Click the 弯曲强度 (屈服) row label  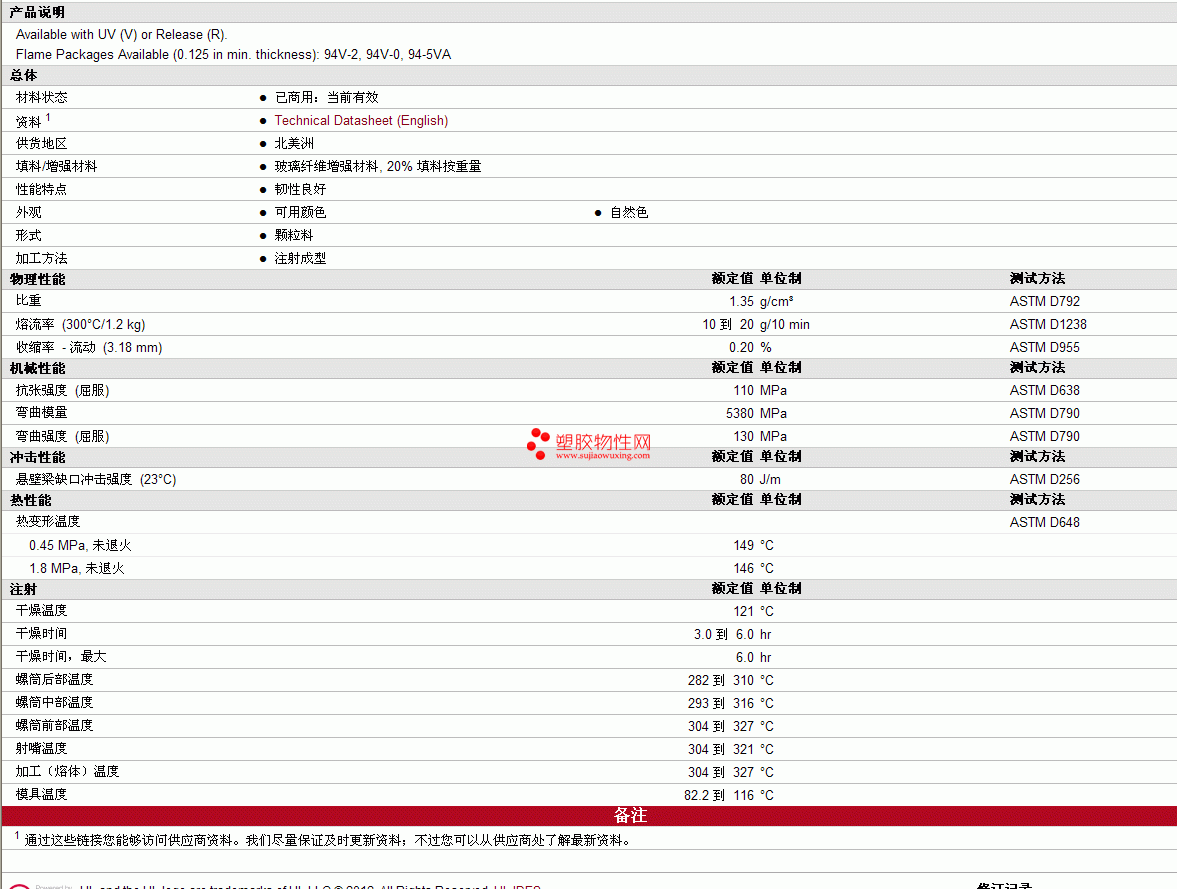coord(62,436)
